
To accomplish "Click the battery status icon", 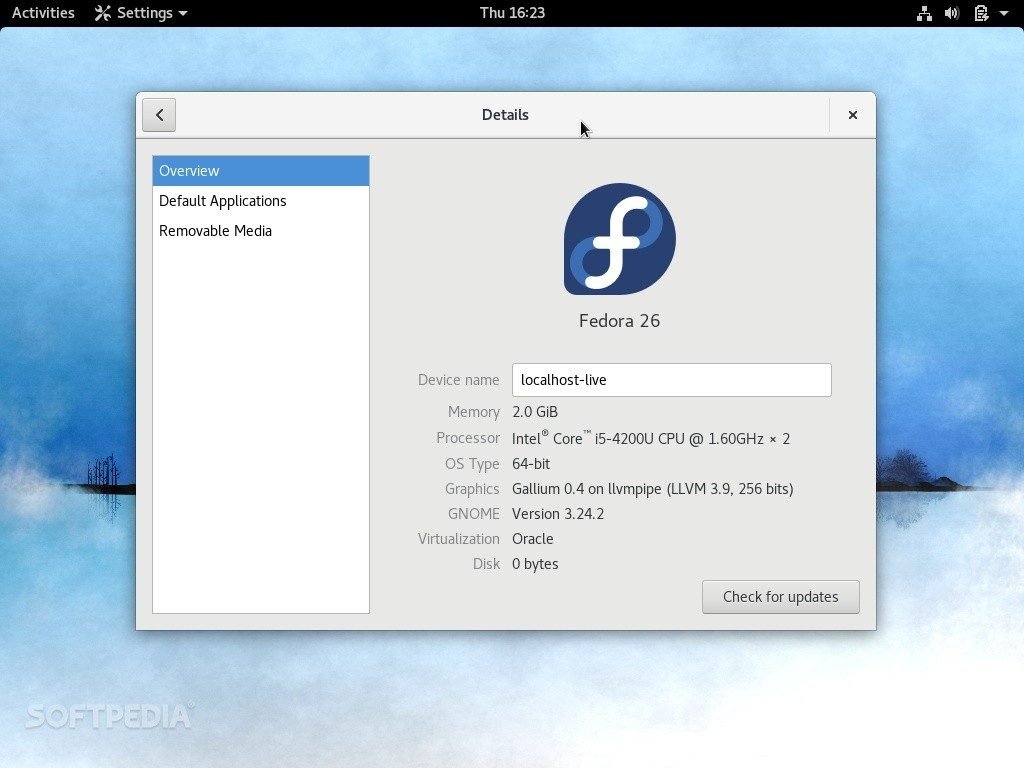I will (x=981, y=13).
